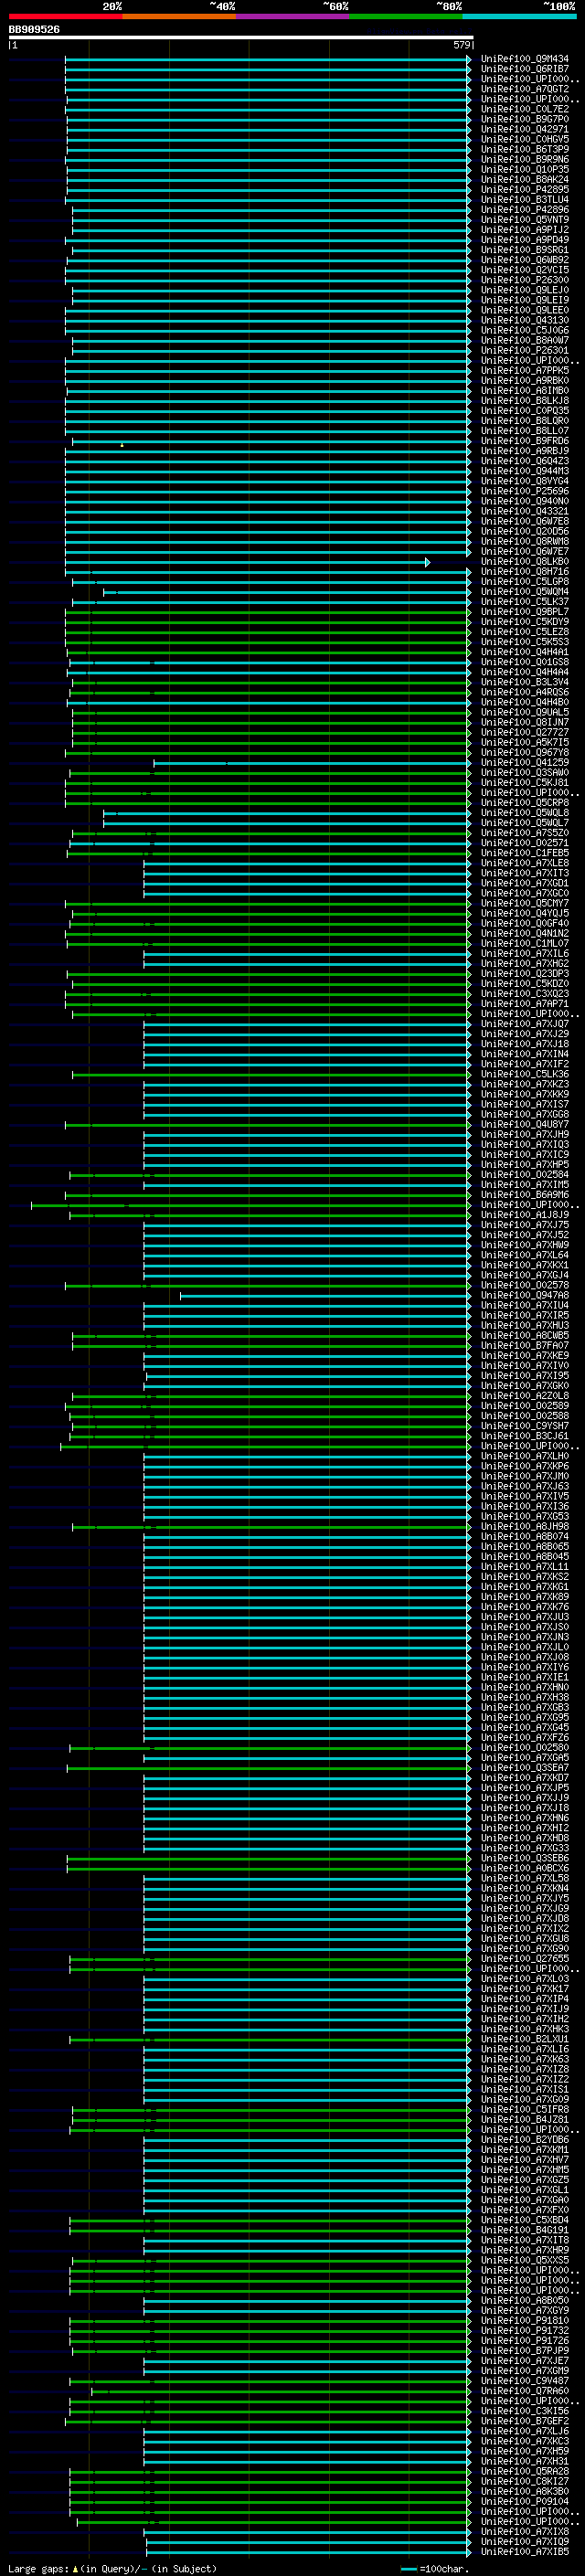This screenshot has height=2576, width=585.
Task: Select hit label UniRef100_Q9M434
Action: coord(525,59)
